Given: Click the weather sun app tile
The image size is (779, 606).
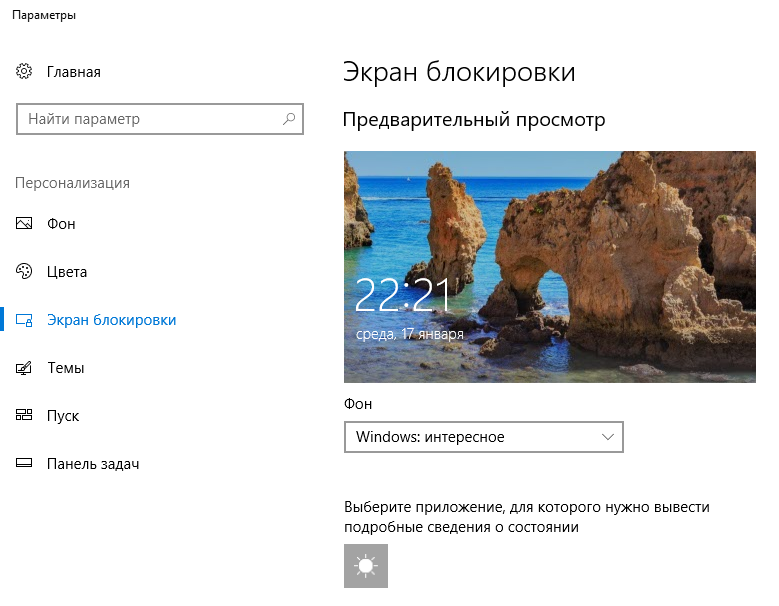Looking at the screenshot, I should (x=366, y=566).
